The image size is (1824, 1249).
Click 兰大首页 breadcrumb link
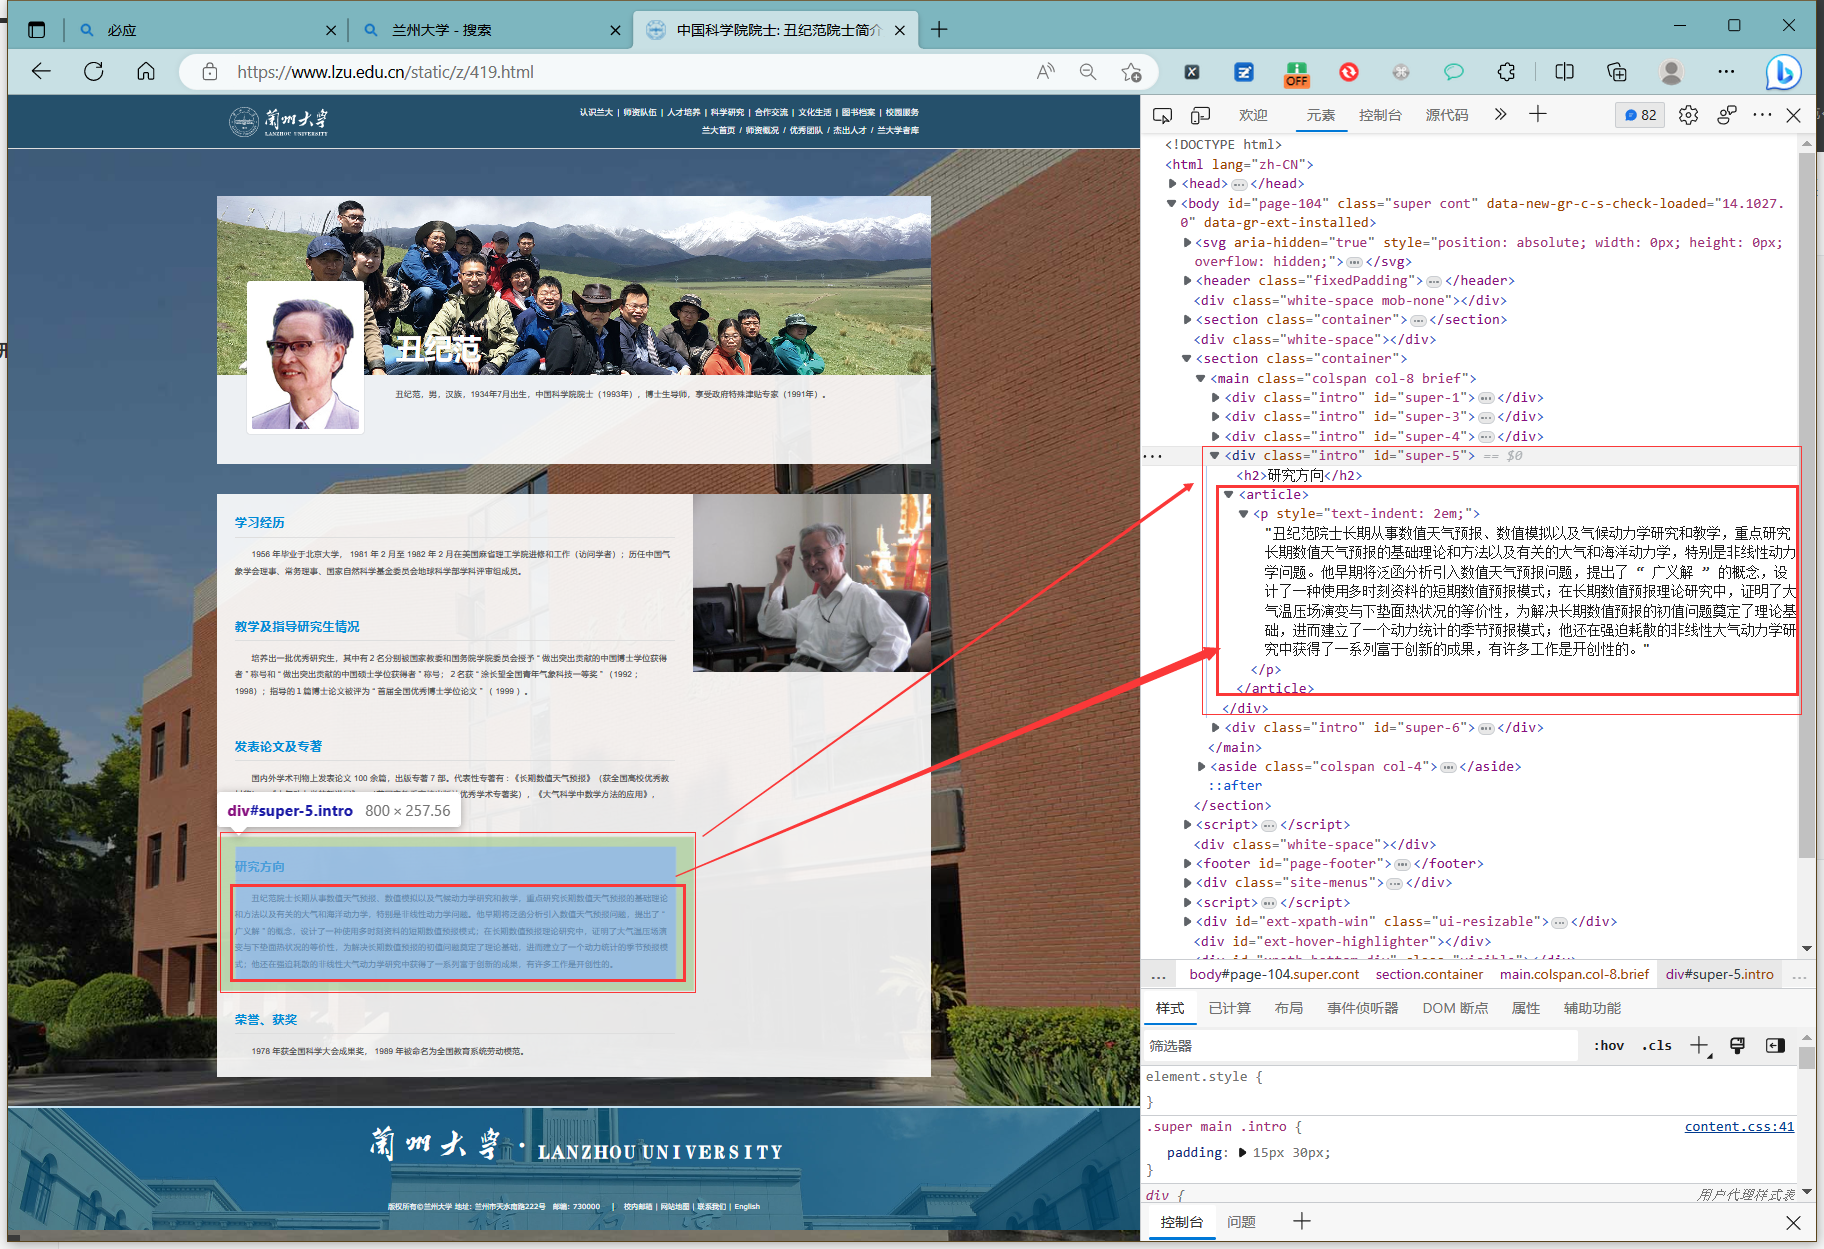pos(718,130)
